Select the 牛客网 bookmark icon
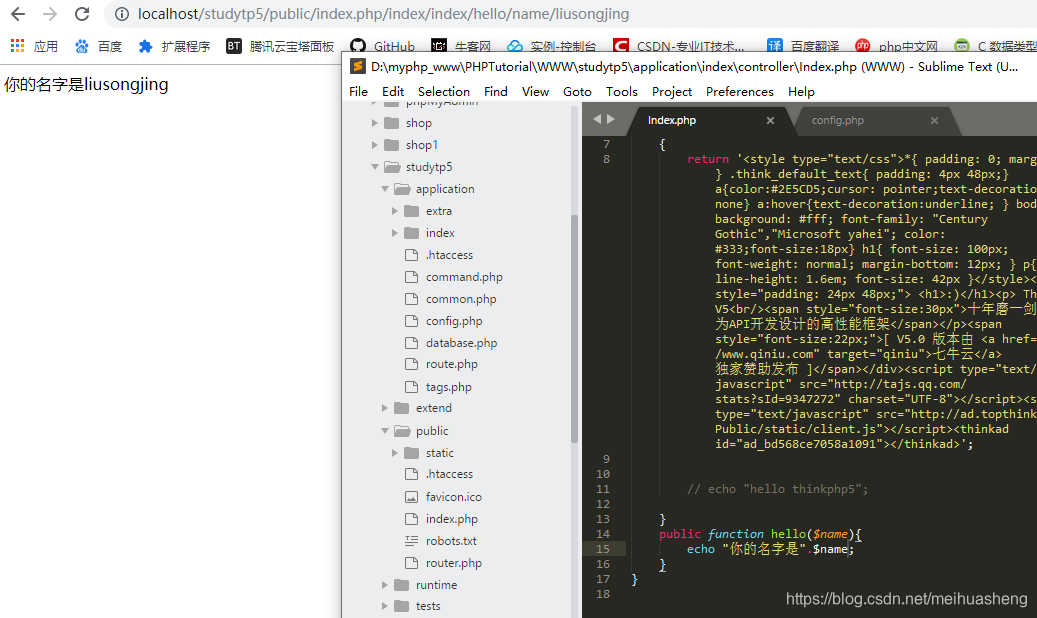 pos(438,46)
